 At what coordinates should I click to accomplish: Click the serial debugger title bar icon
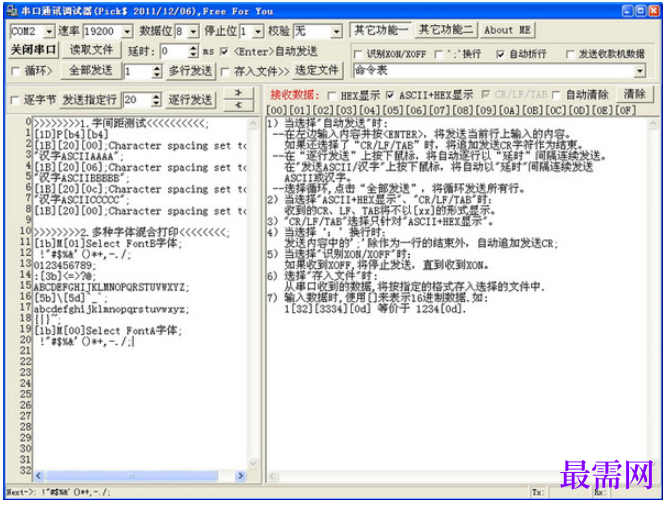tap(12, 11)
